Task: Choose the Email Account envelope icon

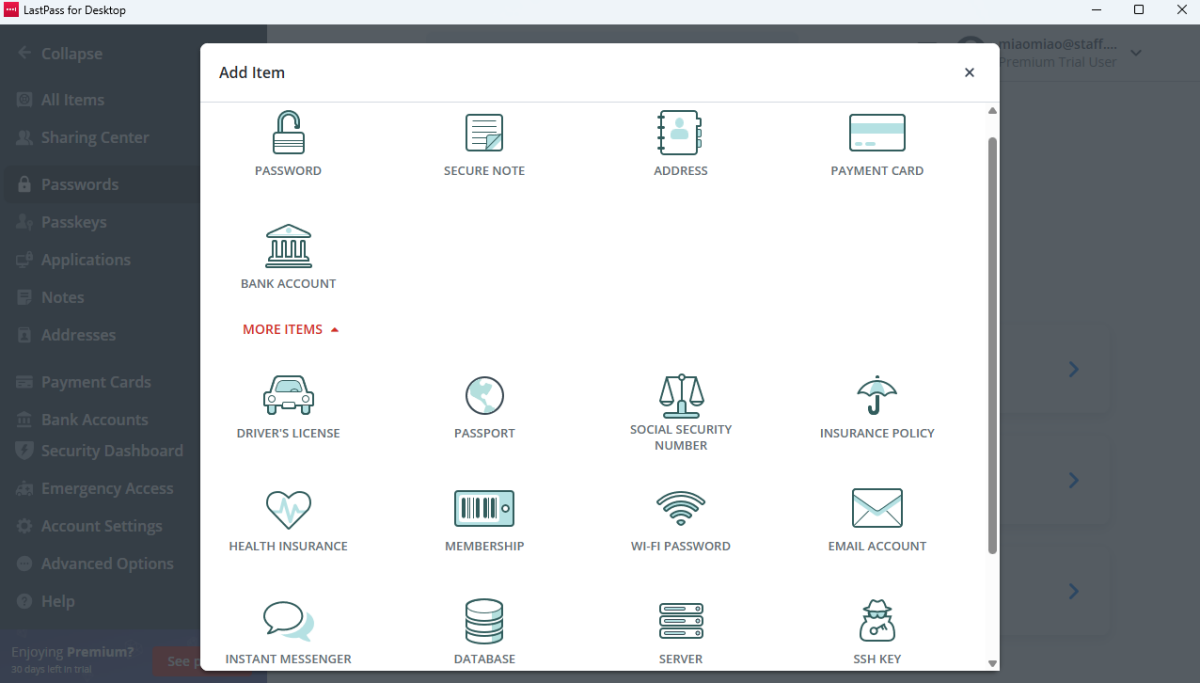Action: [x=877, y=509]
